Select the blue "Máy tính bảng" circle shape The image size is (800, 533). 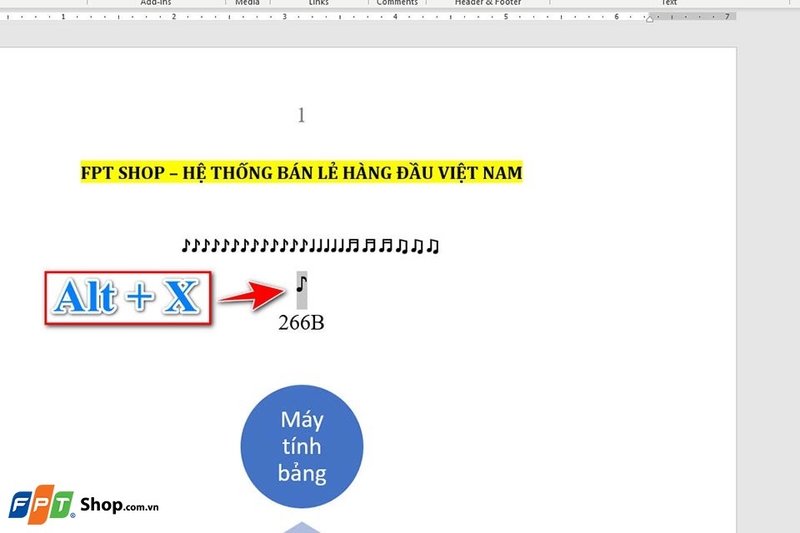coord(302,446)
